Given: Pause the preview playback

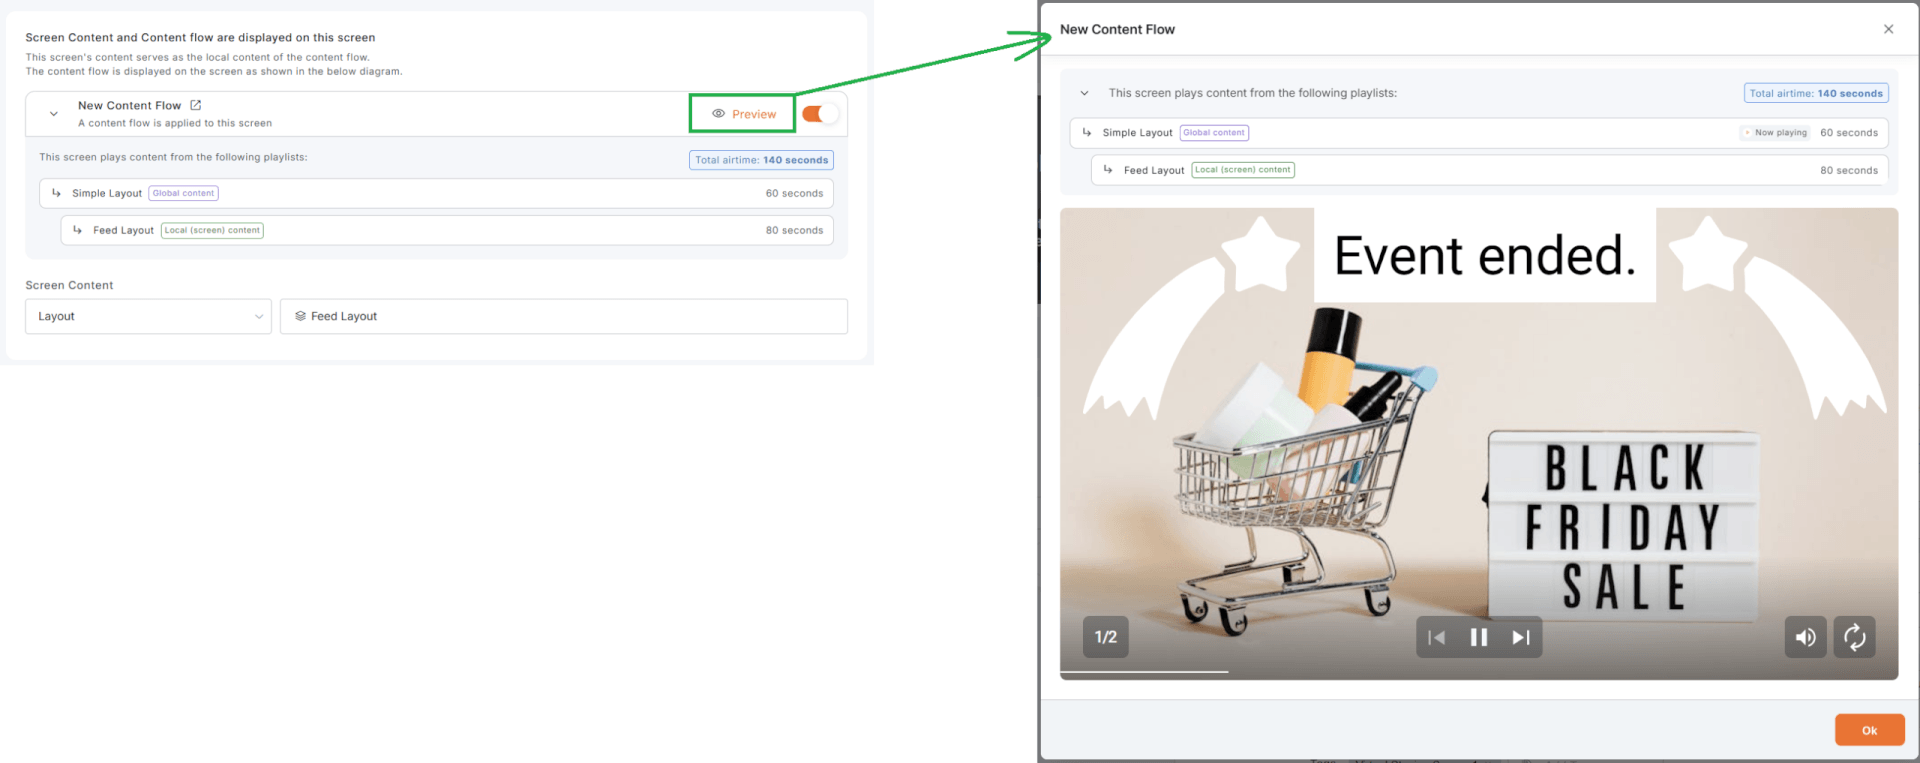Looking at the screenshot, I should [1479, 638].
